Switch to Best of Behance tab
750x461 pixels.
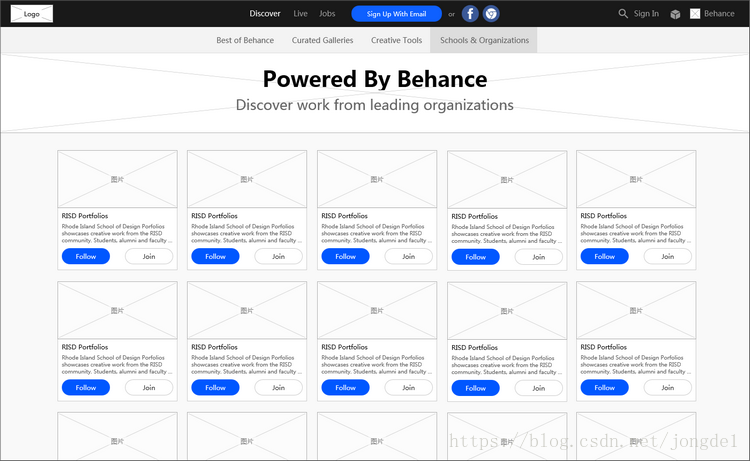coord(245,40)
